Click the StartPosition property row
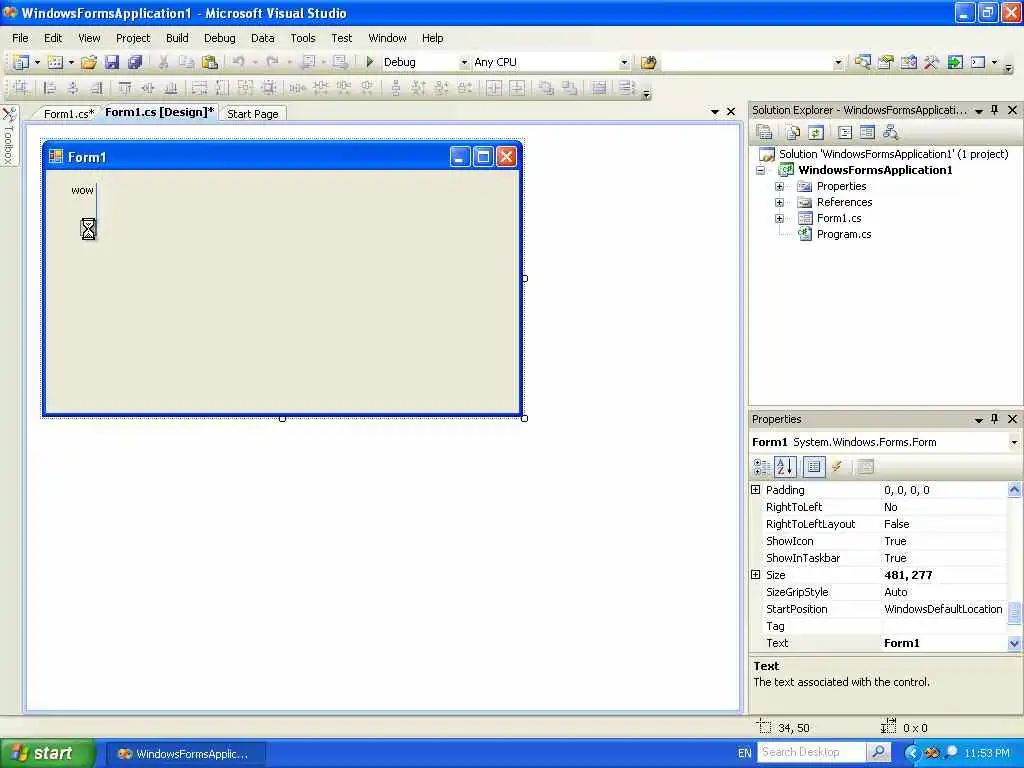The image size is (1024, 768). (879, 609)
